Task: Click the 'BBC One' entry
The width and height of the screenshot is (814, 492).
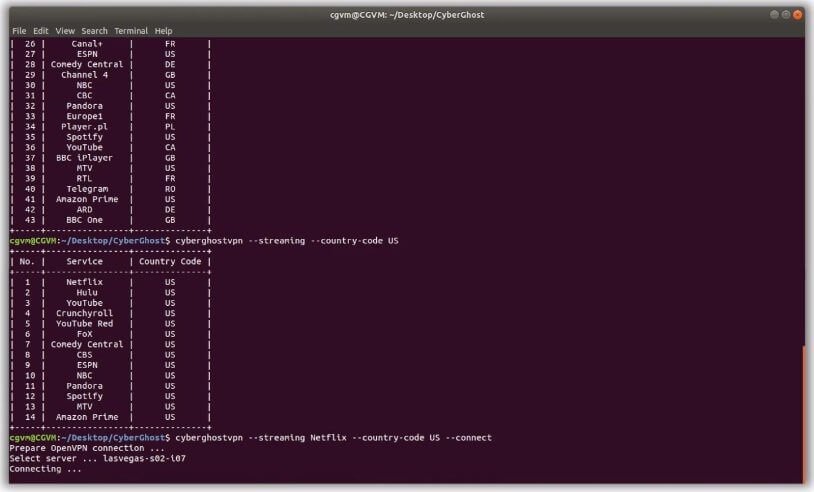Action: [x=84, y=220]
